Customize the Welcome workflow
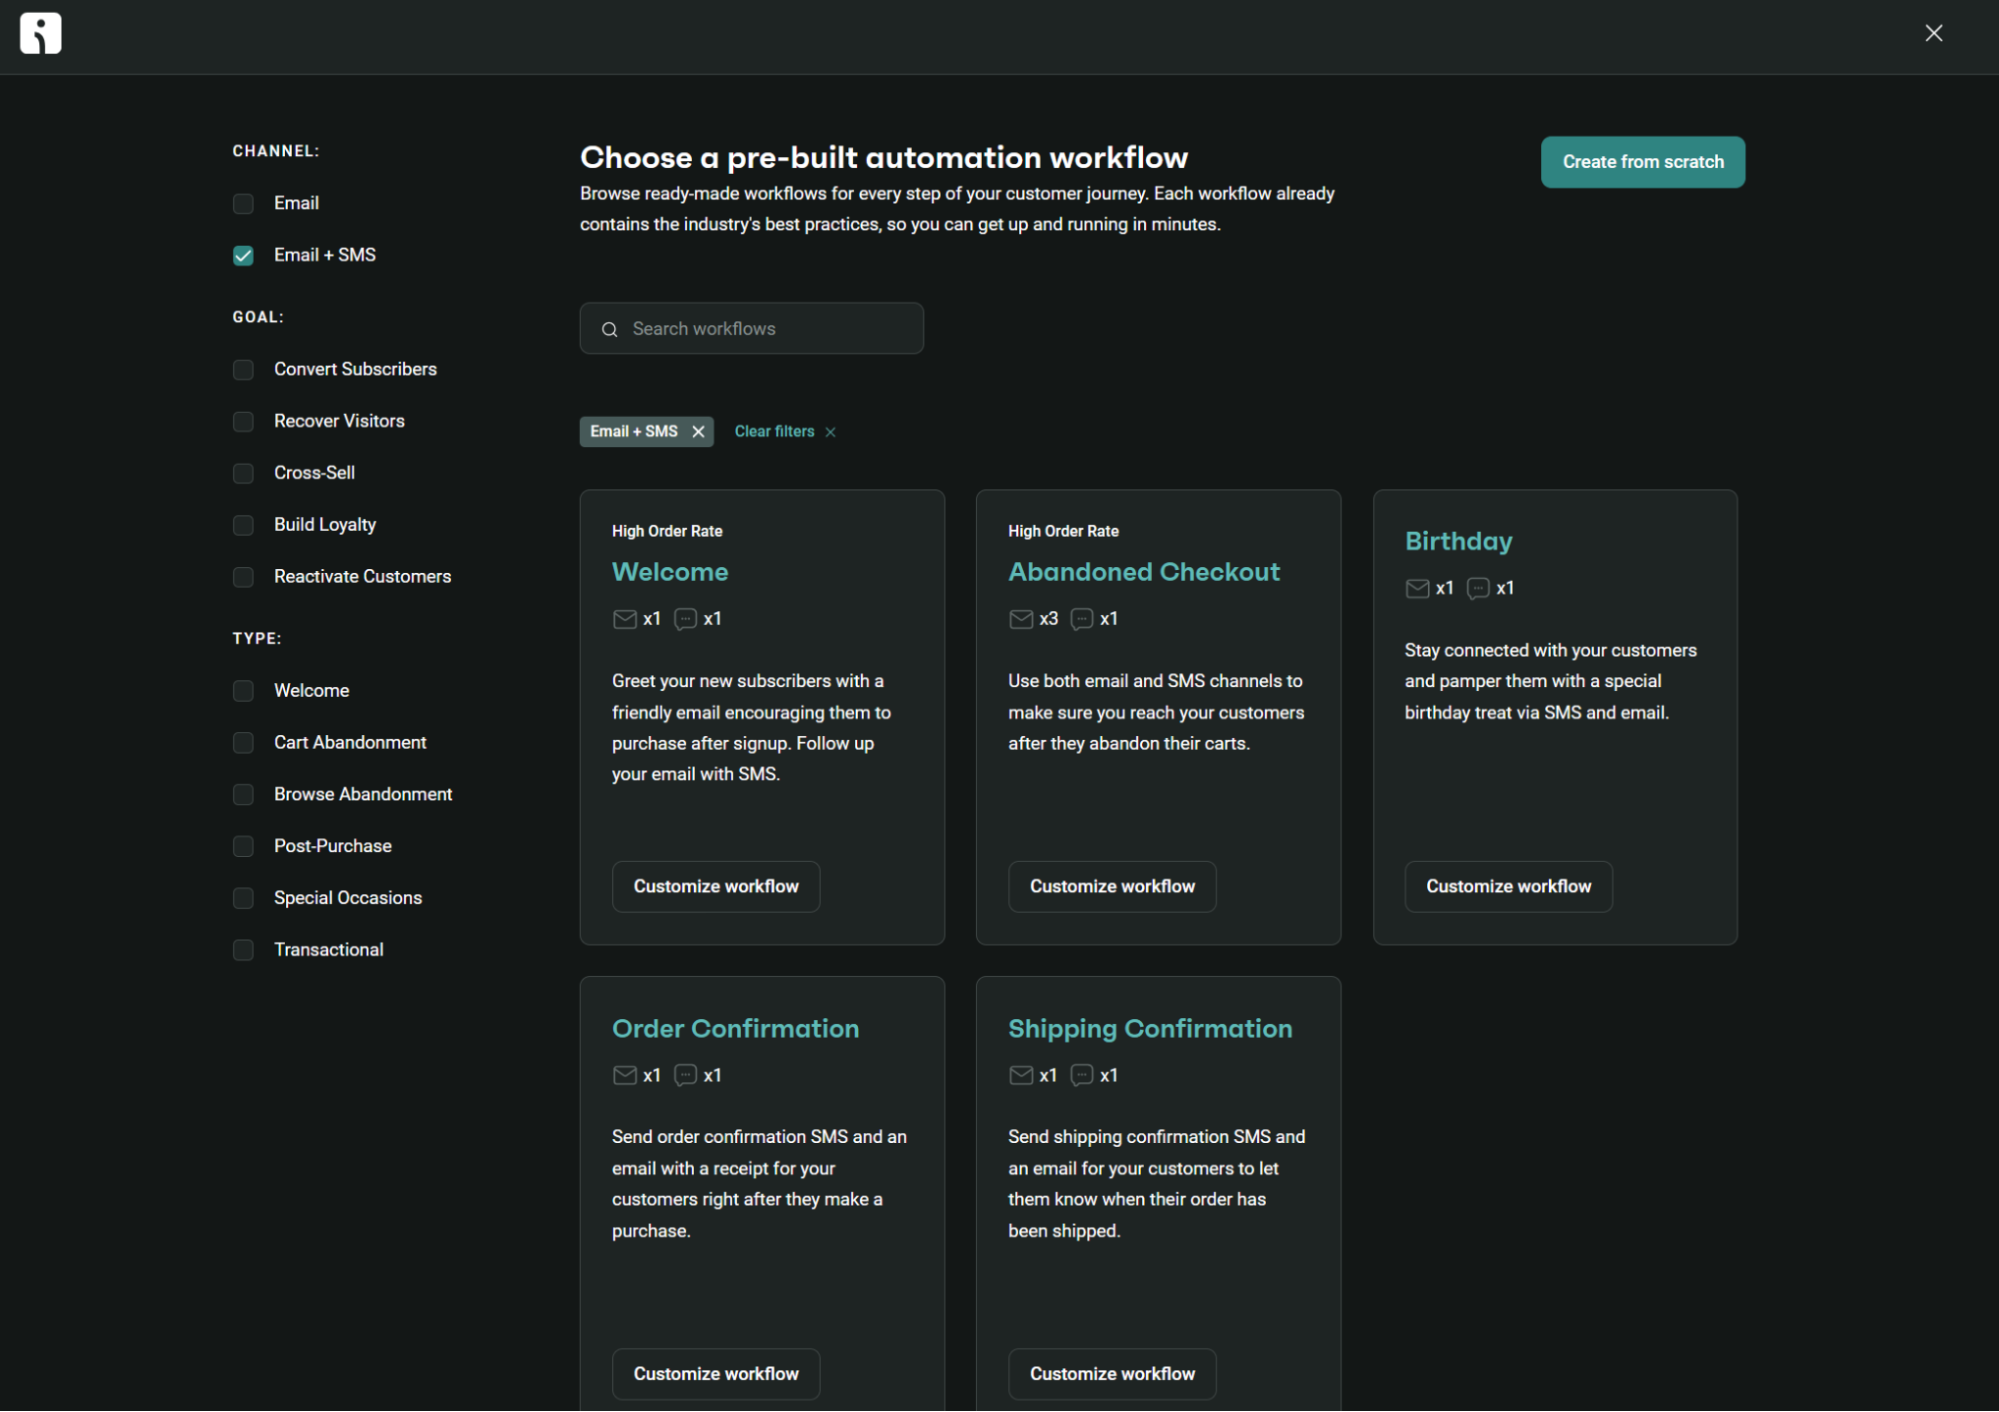 tap(716, 886)
